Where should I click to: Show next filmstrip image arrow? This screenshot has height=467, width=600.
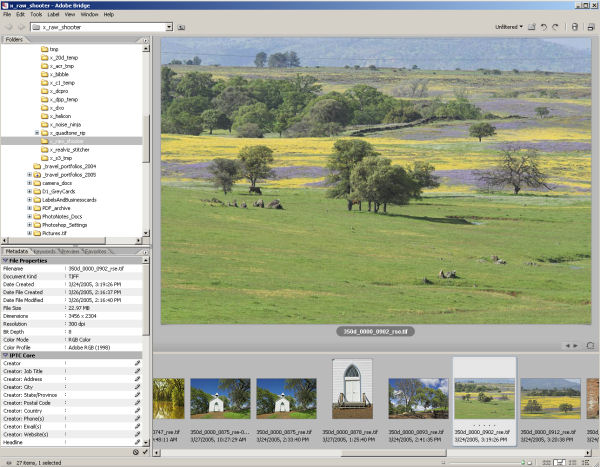pyautogui.click(x=575, y=346)
